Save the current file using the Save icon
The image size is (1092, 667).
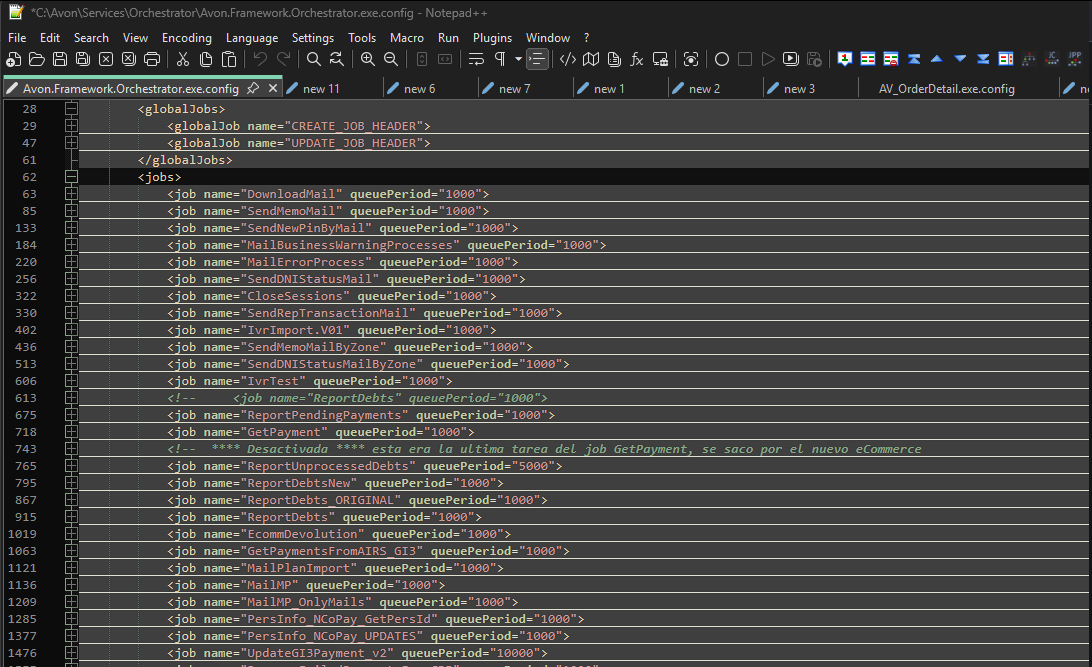tap(60, 59)
